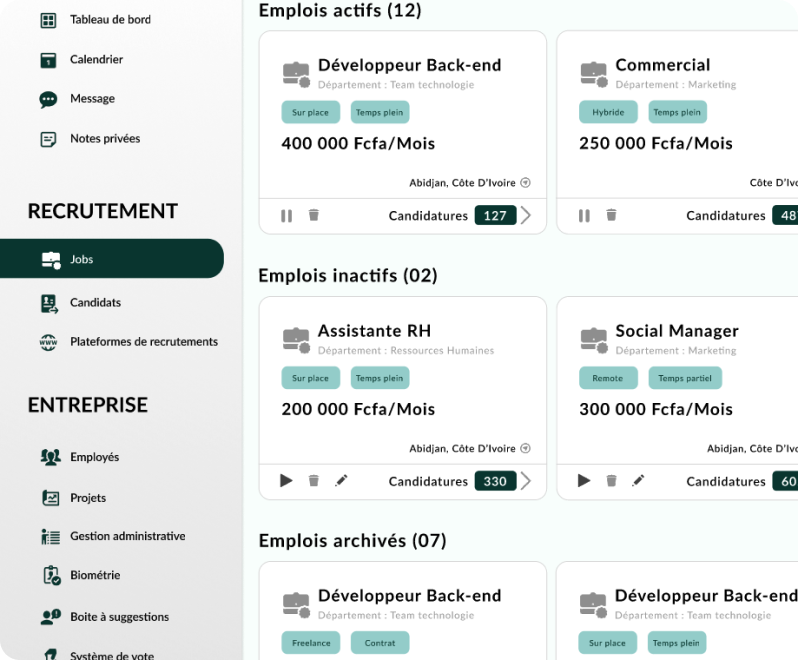Click Sur place tag on Assistante RH

tap(310, 378)
